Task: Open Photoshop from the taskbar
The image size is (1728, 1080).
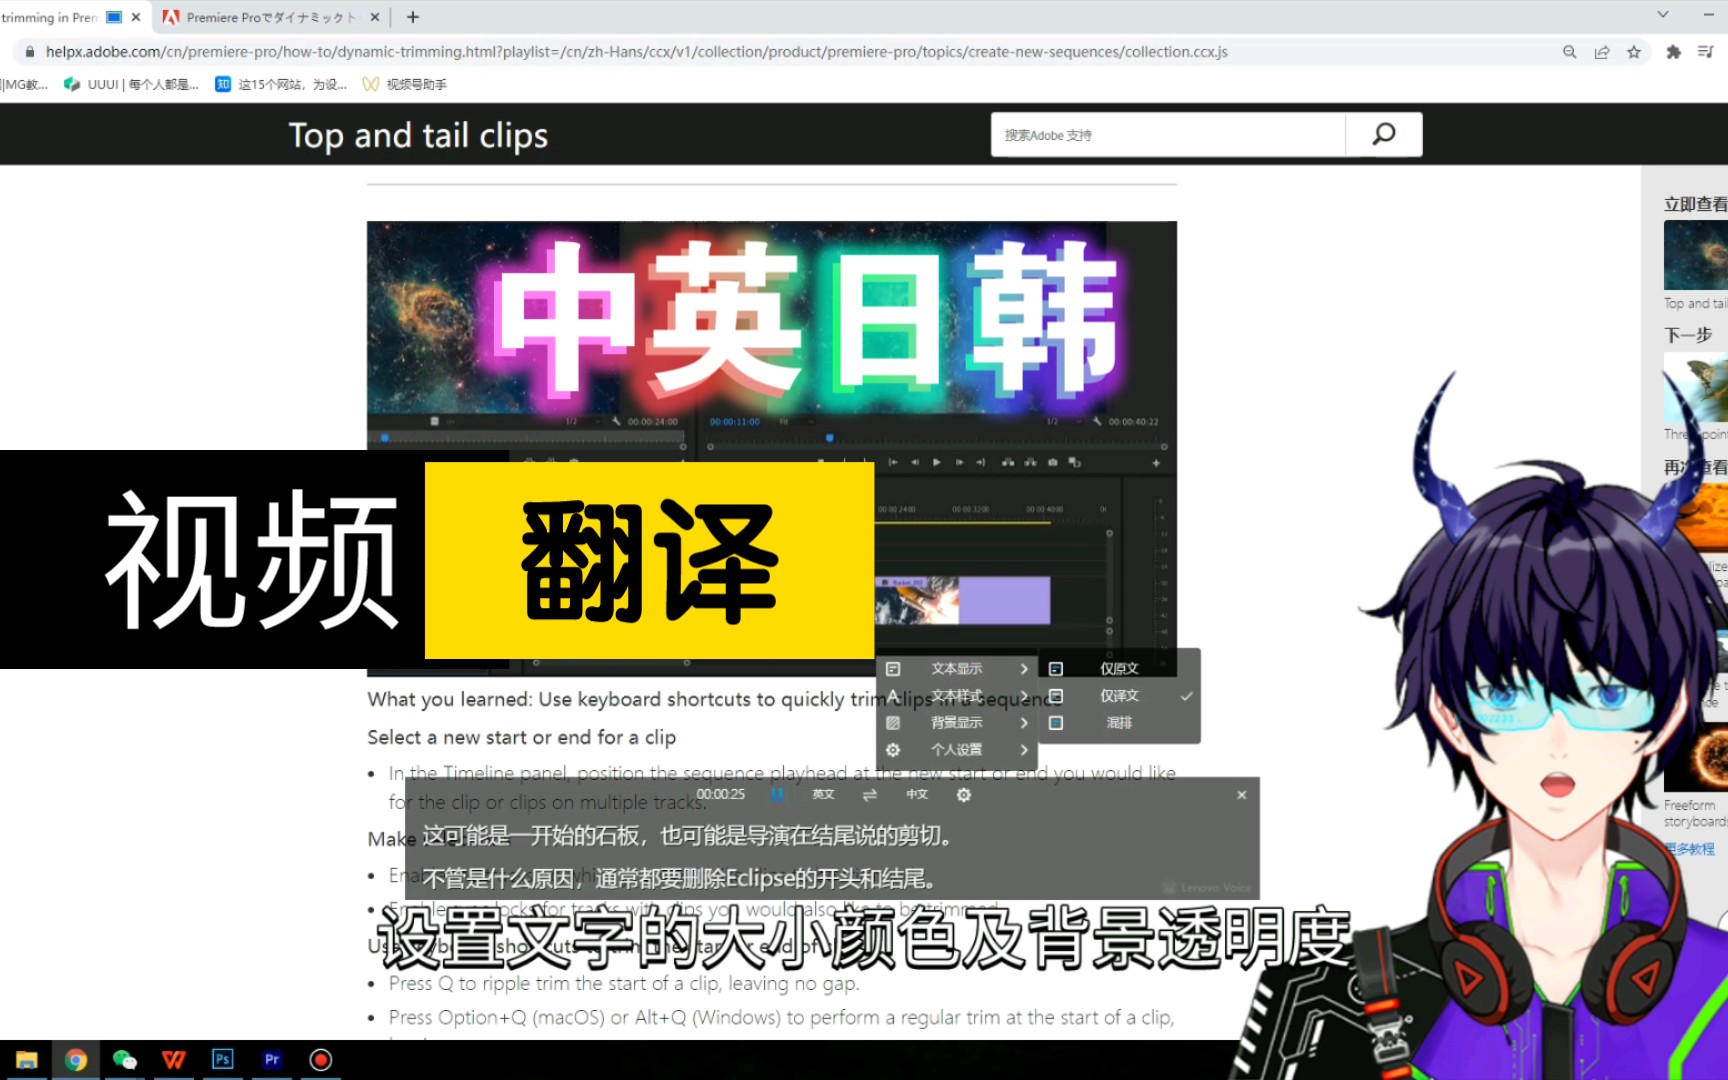Action: pos(222,1060)
